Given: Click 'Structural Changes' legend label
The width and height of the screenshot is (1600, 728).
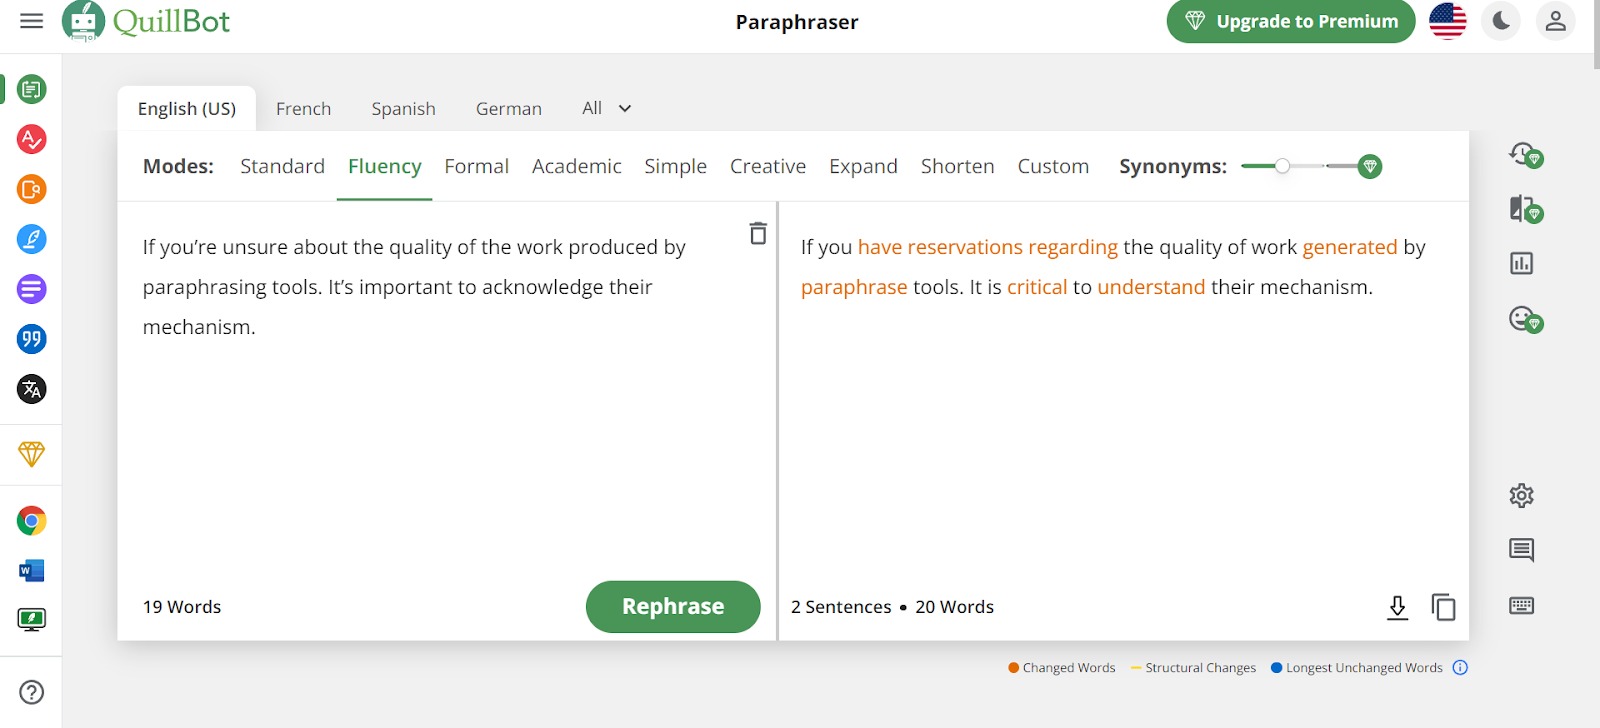Looking at the screenshot, I should [x=1200, y=667].
